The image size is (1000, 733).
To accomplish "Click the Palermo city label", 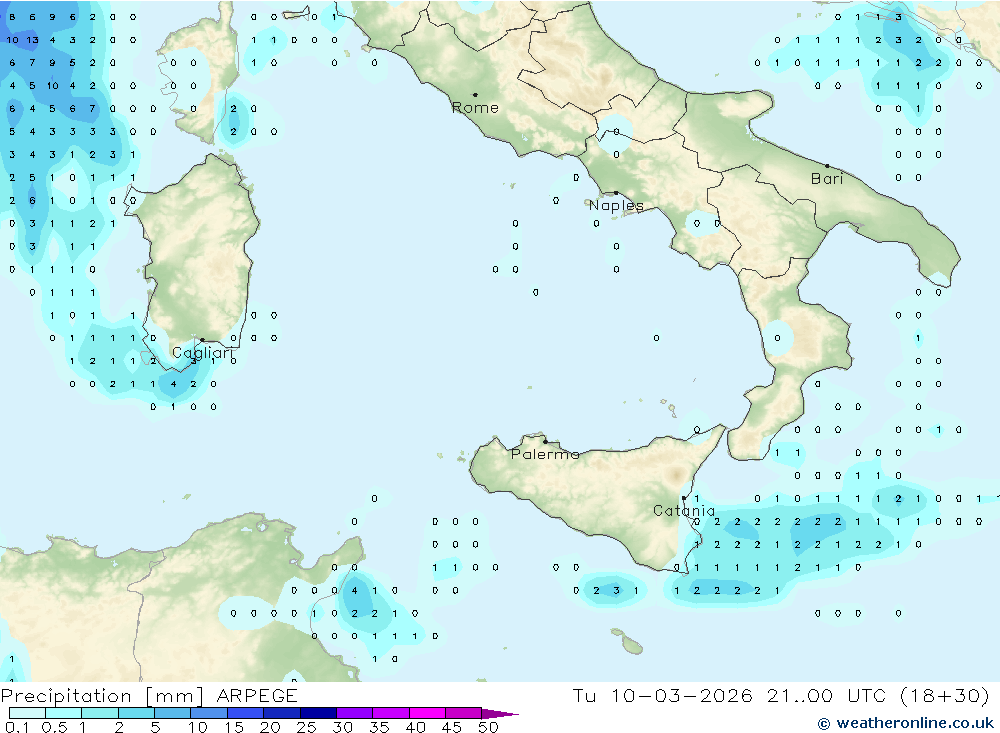I will coord(545,454).
